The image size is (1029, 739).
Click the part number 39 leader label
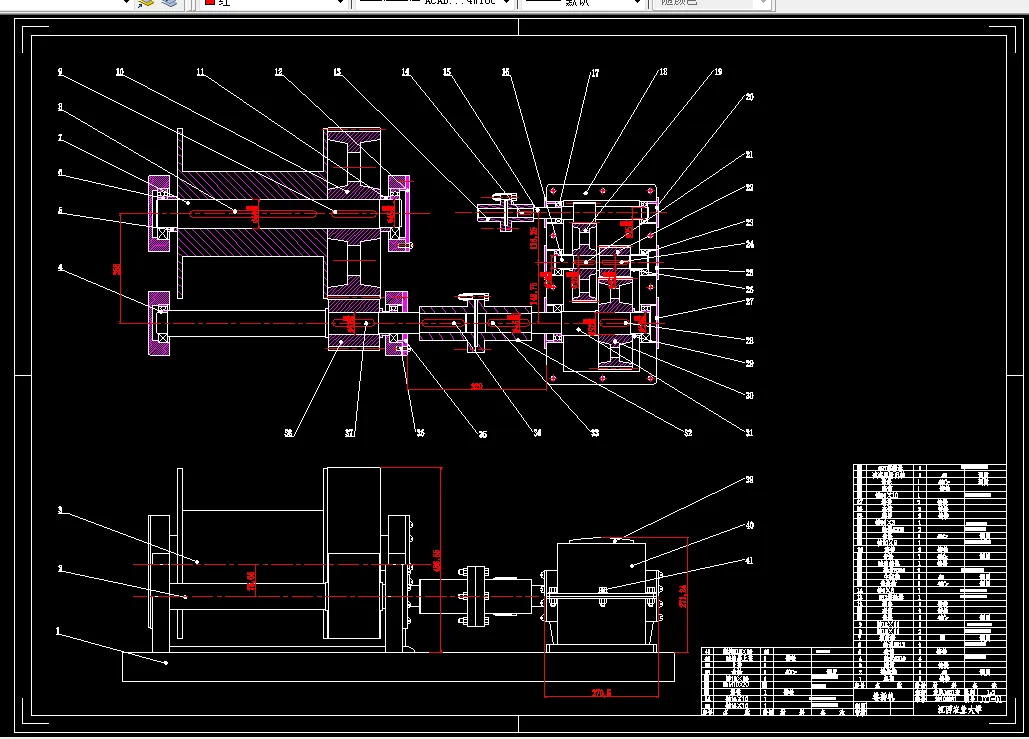[x=749, y=480]
